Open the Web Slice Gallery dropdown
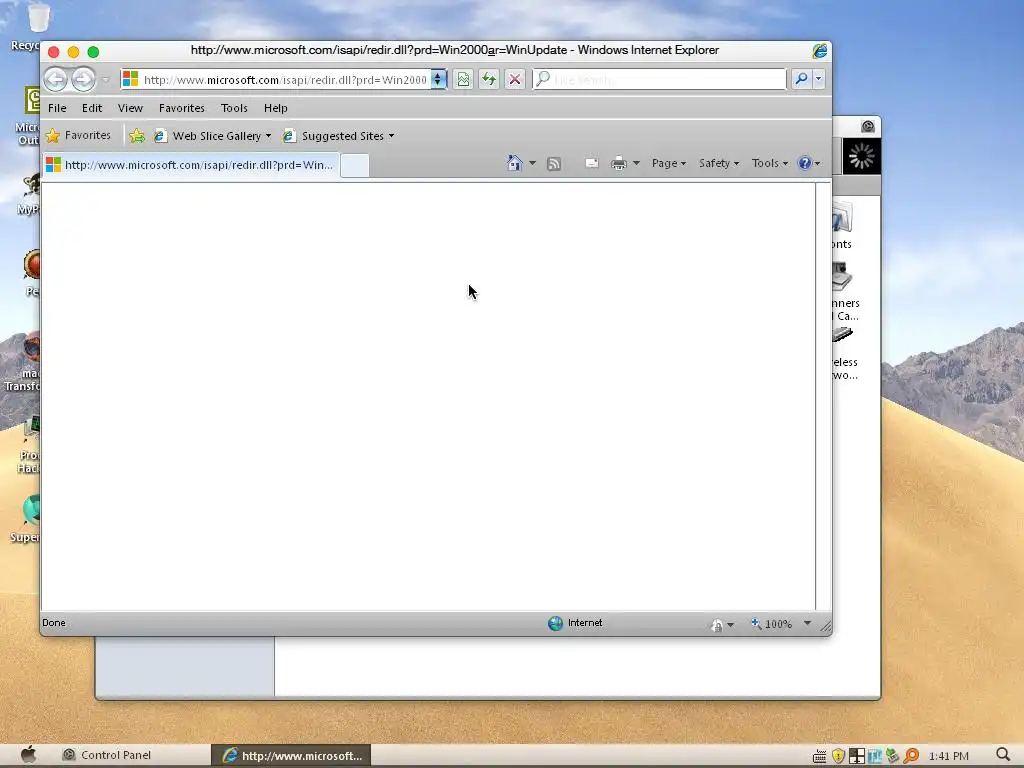 (x=213, y=136)
